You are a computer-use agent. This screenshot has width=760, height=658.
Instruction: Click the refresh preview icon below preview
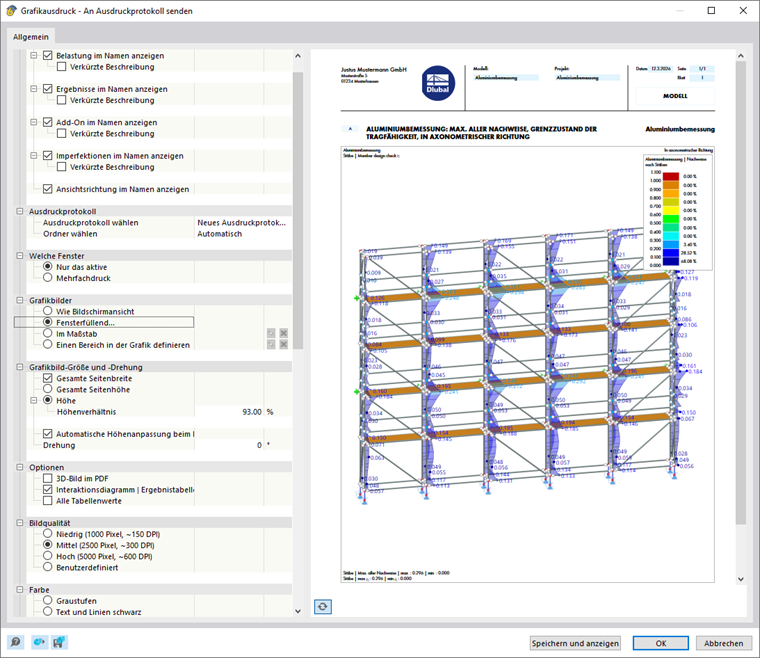[x=323, y=607]
